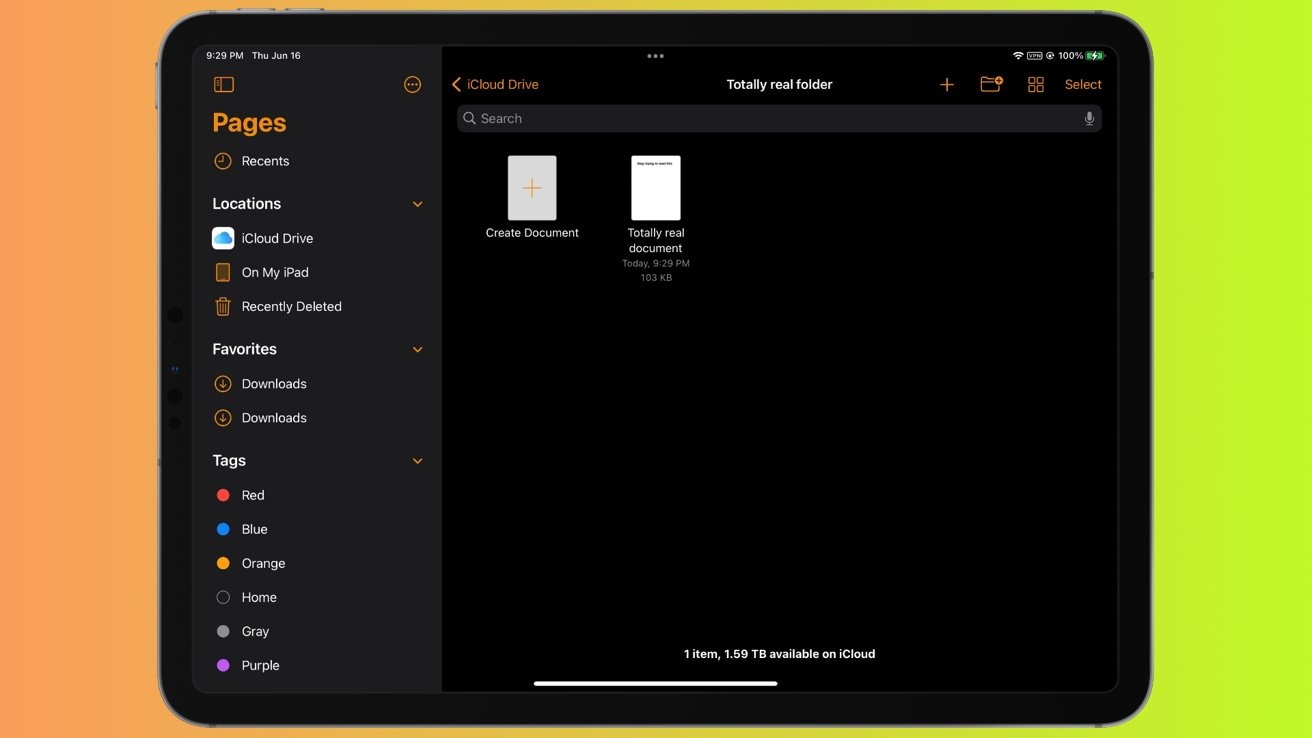The height and width of the screenshot is (738, 1312).
Task: Start dictation with the microphone icon
Action: 1089,118
